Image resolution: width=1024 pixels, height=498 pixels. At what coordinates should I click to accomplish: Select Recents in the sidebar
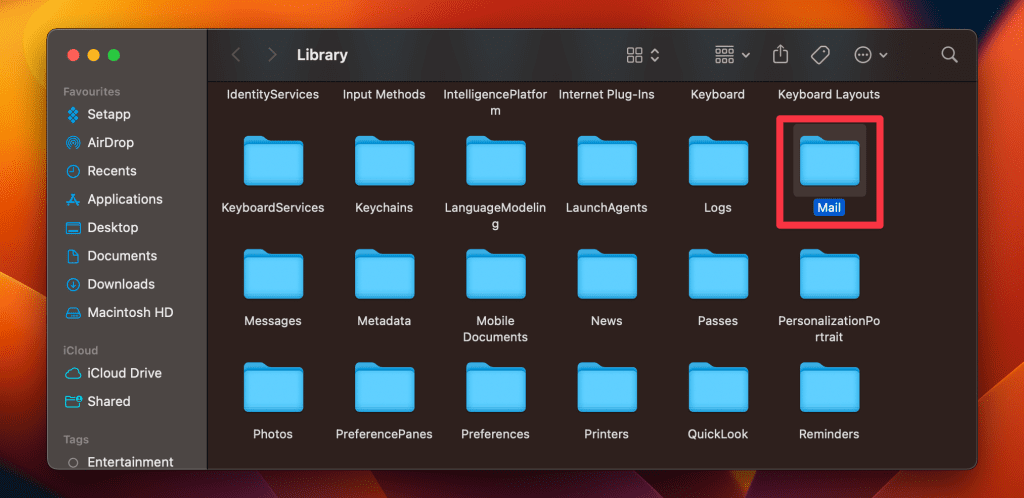click(111, 171)
